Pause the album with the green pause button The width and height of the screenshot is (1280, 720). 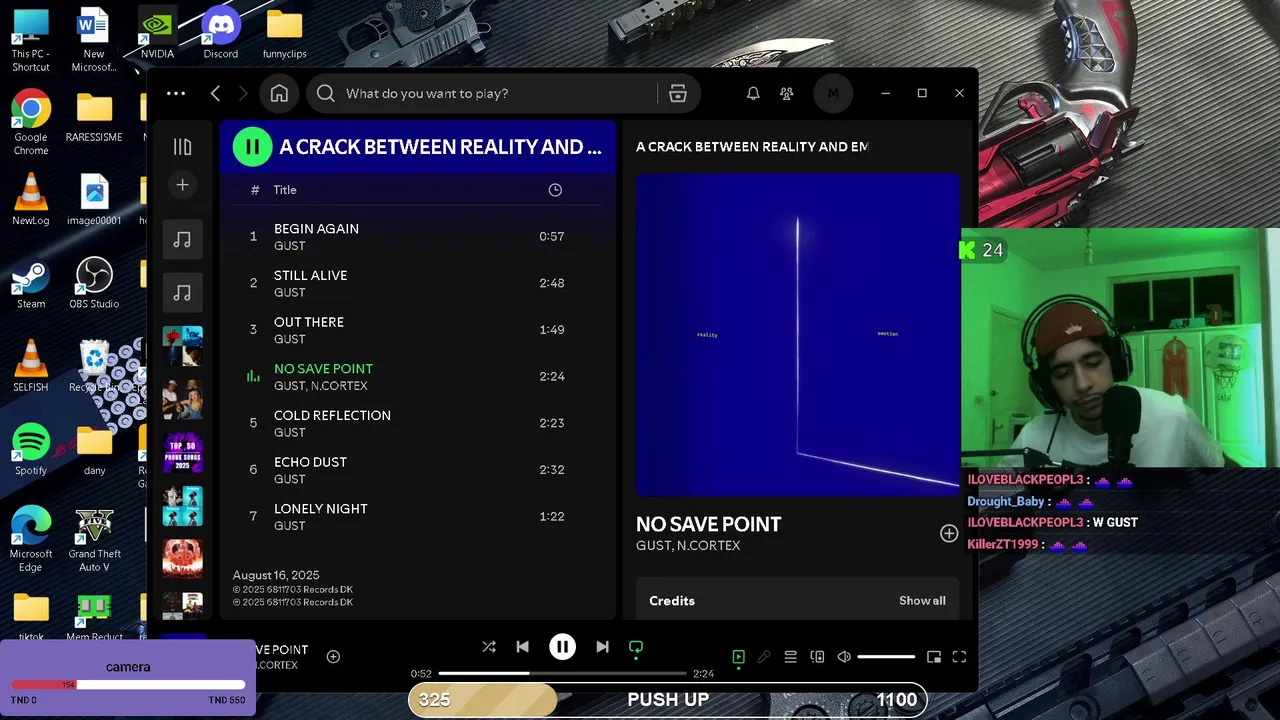coord(252,147)
